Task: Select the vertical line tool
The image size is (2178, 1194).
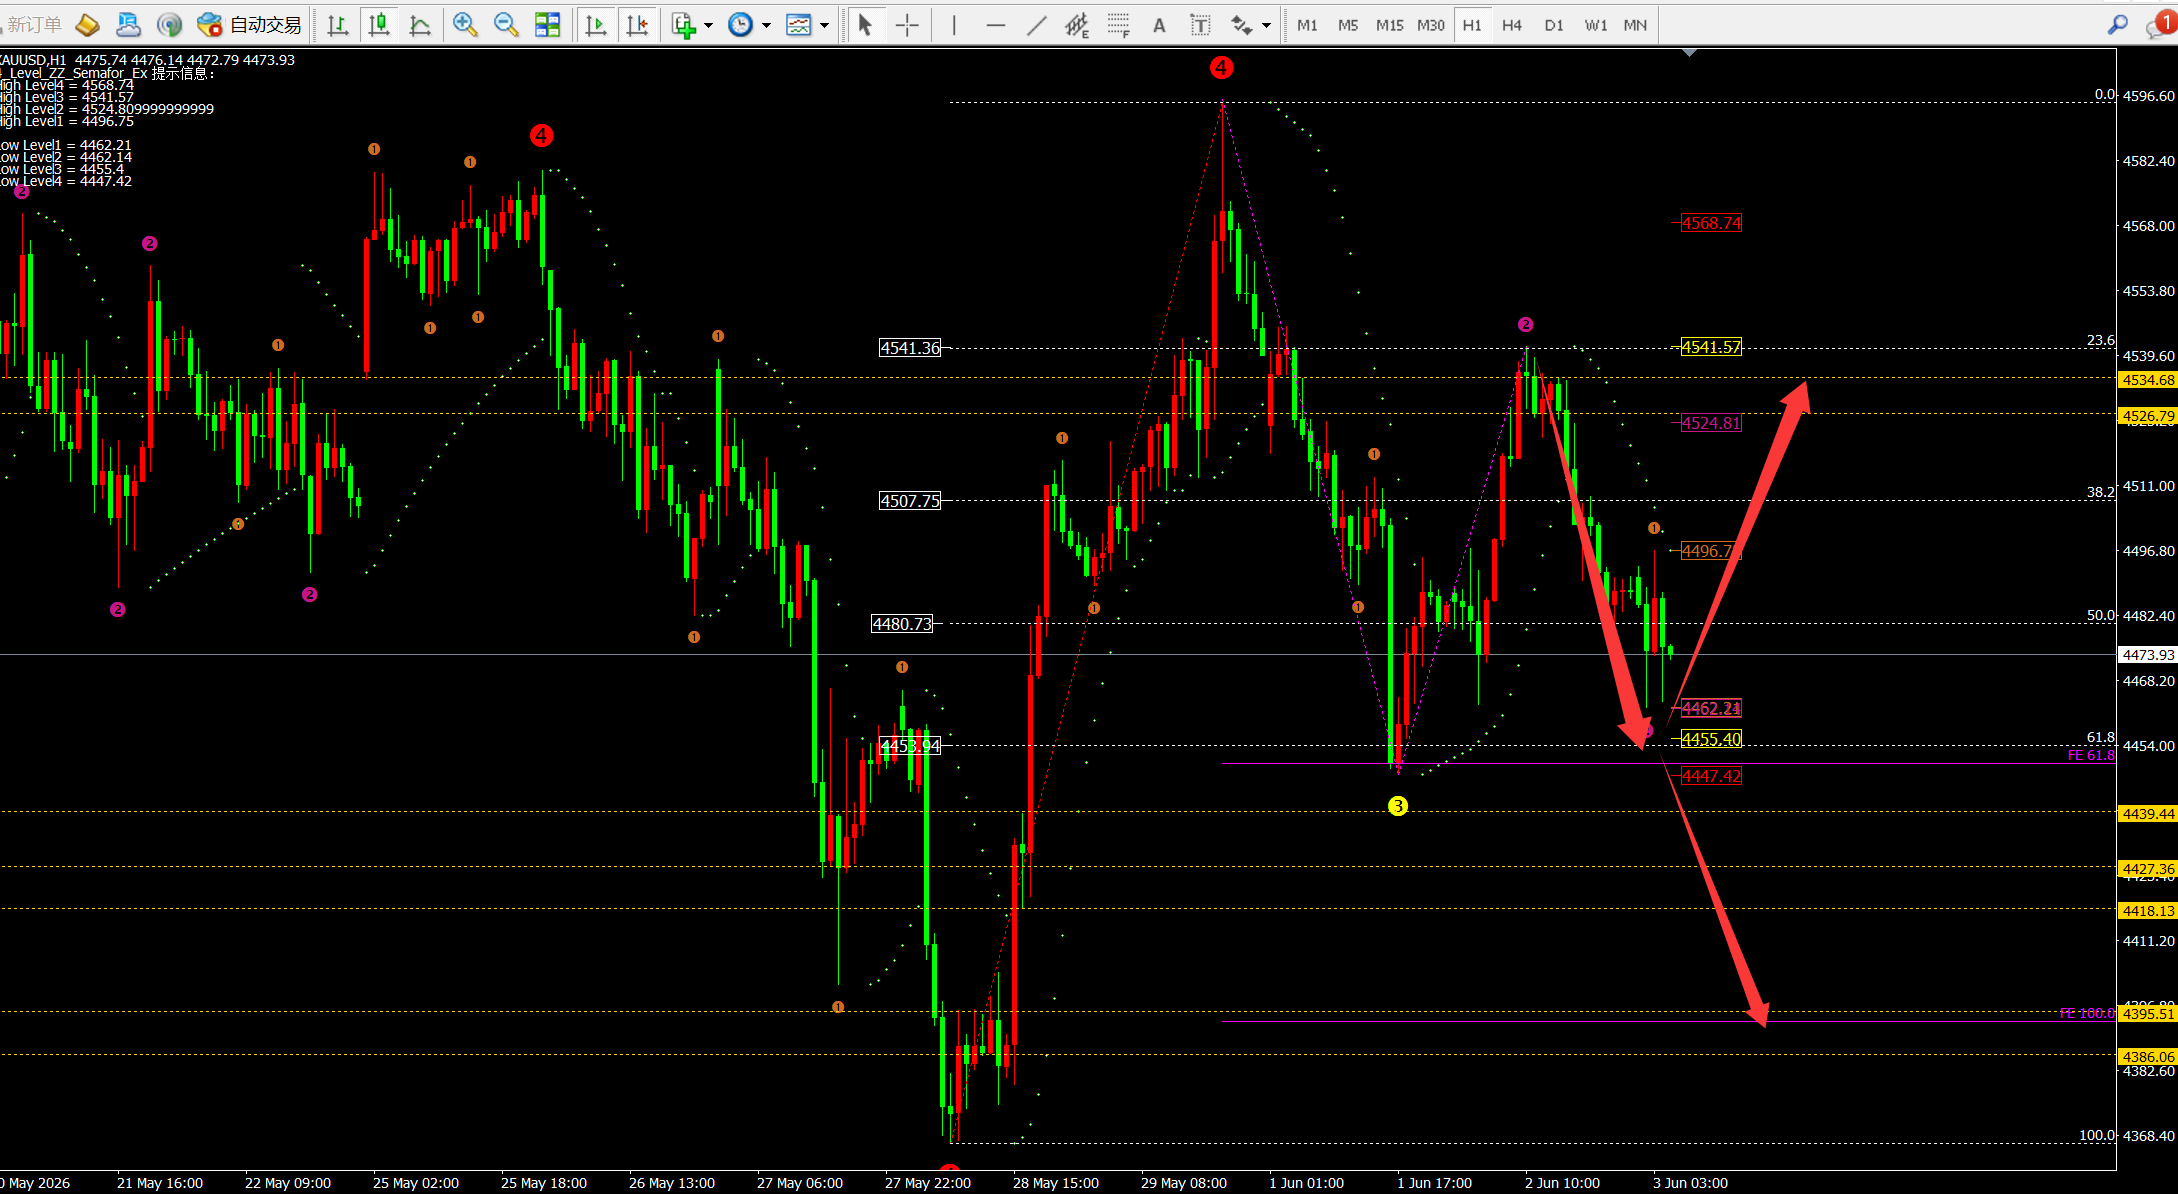Action: click(x=954, y=25)
